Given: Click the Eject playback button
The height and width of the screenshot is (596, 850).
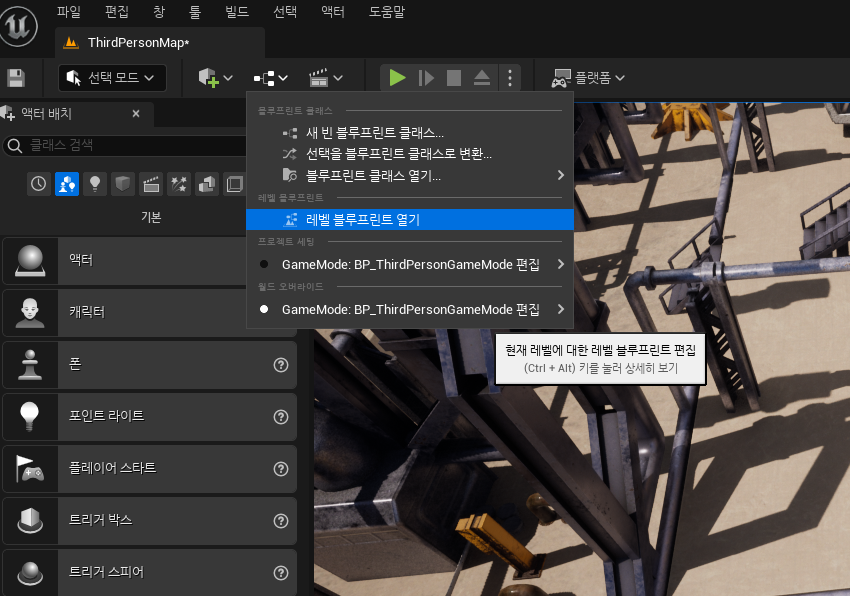Looking at the screenshot, I should point(482,78).
